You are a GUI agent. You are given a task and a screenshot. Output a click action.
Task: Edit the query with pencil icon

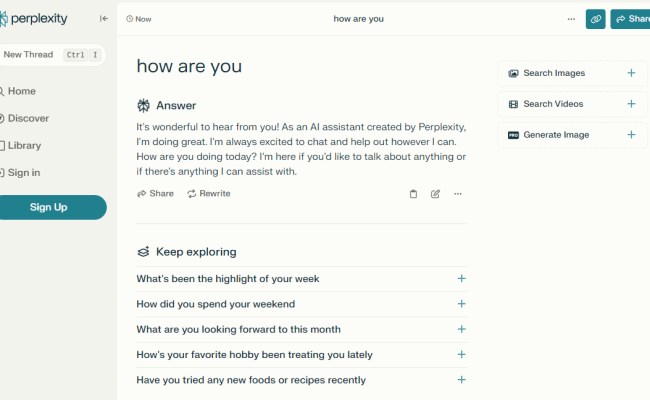pyautogui.click(x=435, y=194)
